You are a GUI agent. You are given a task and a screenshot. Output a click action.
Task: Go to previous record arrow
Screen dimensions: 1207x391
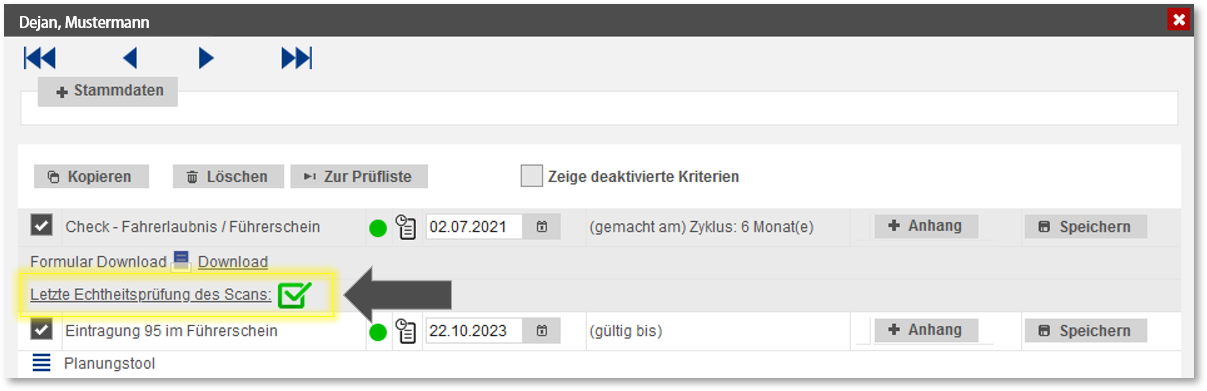point(130,58)
